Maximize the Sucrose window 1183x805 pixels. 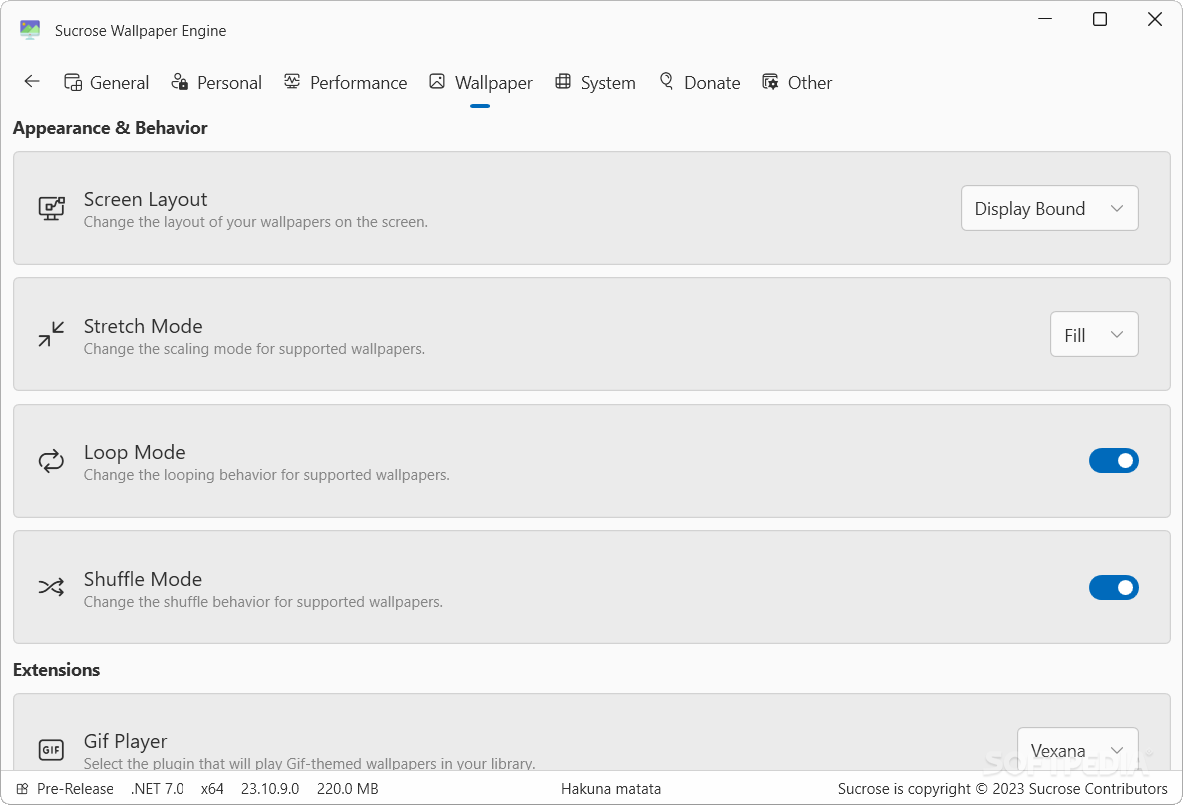point(1100,19)
